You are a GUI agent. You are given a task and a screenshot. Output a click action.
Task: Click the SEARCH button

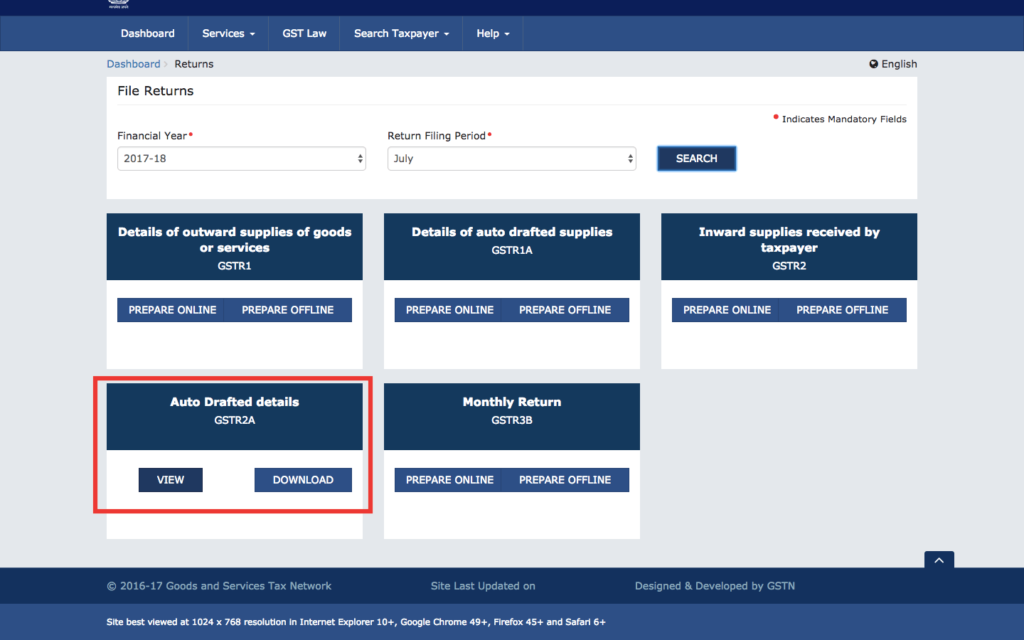pos(696,158)
